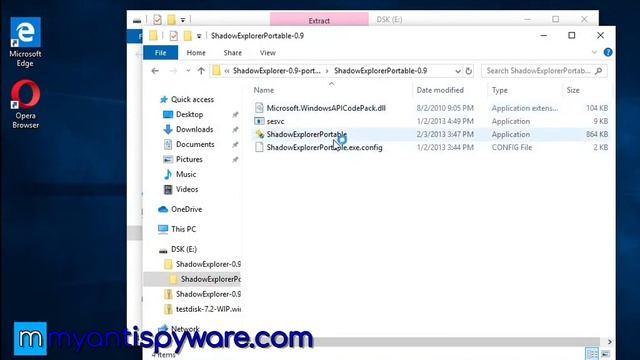
Task: Switch to the View ribbon tab
Action: point(267,53)
